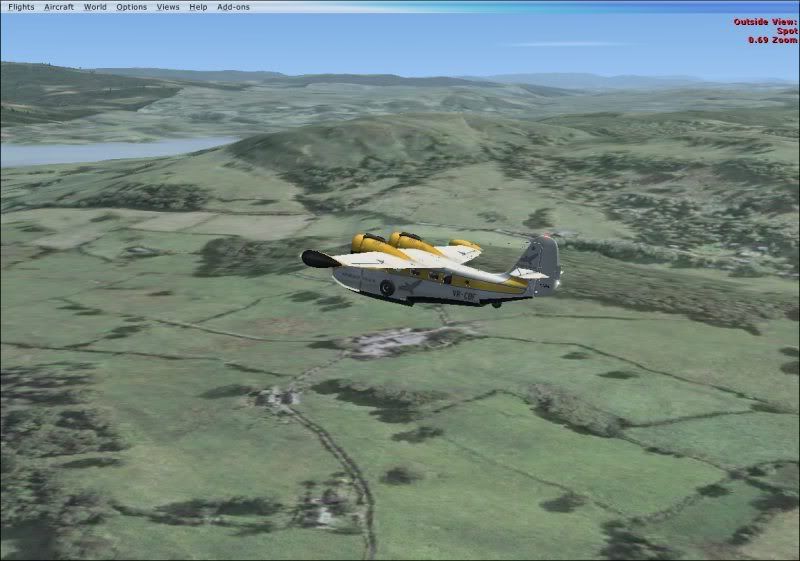Click the aircraft's tailwheel under the rear fuselage
Image resolution: width=800 pixels, height=561 pixels.
click(x=495, y=302)
